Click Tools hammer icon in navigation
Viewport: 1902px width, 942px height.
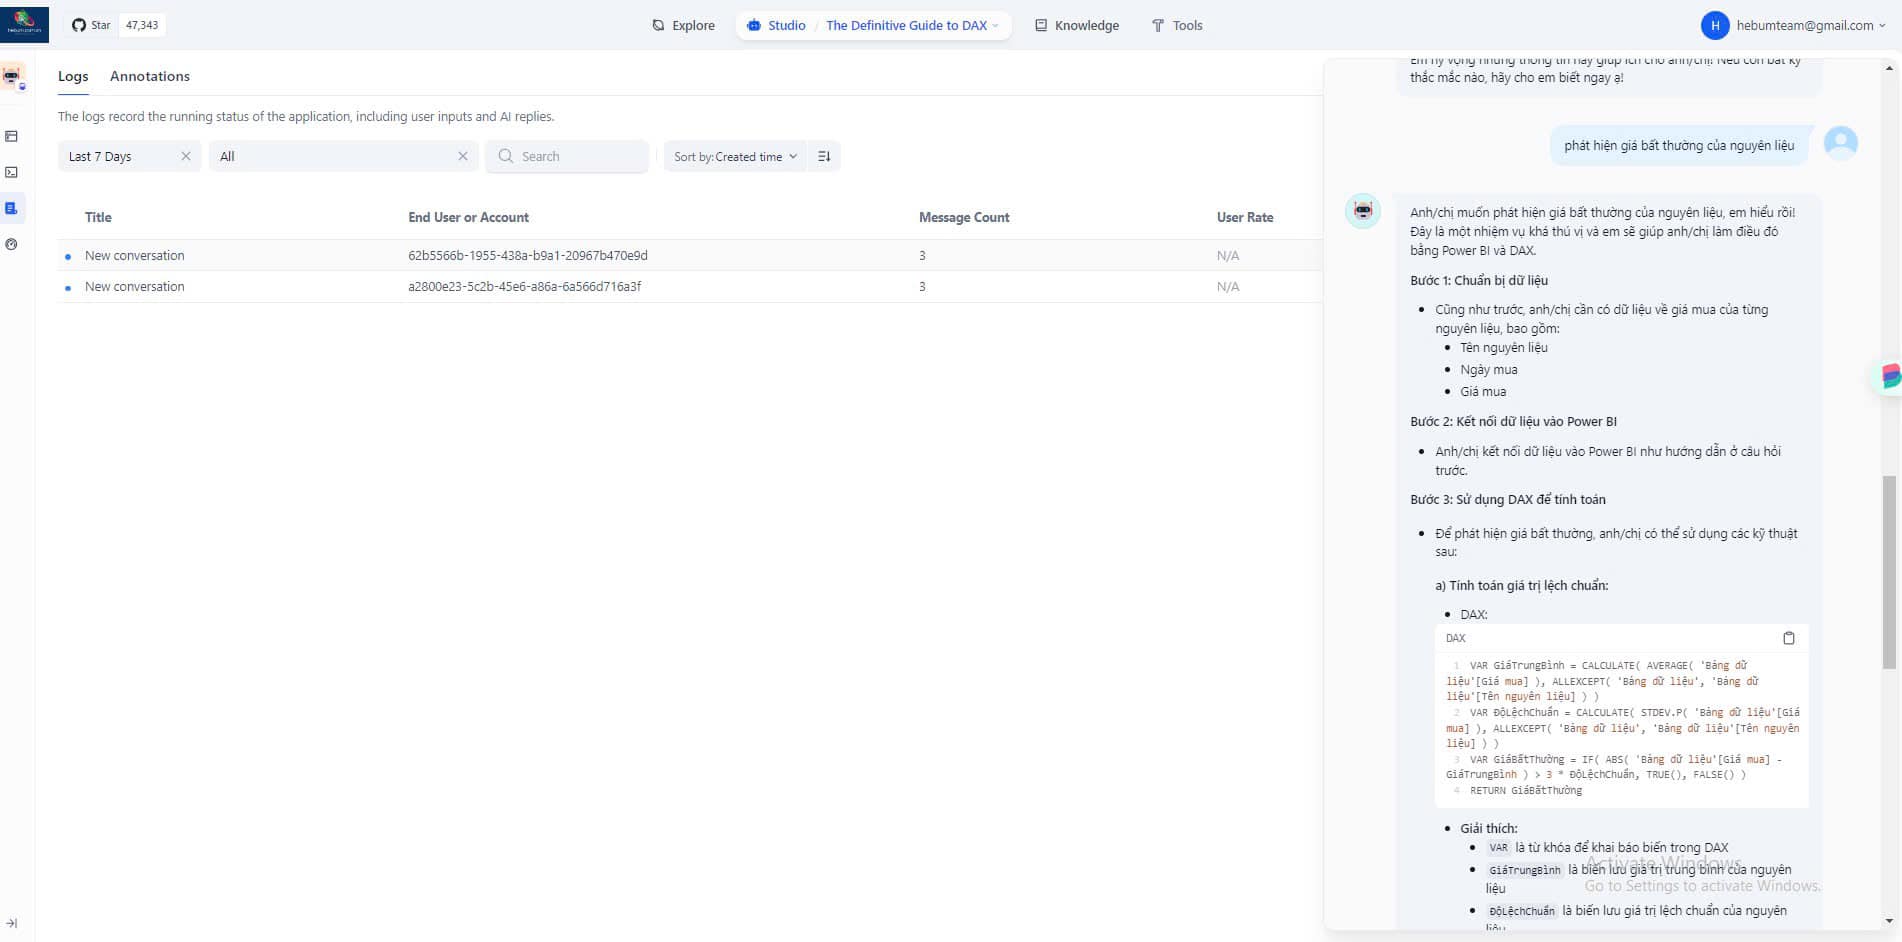1158,25
